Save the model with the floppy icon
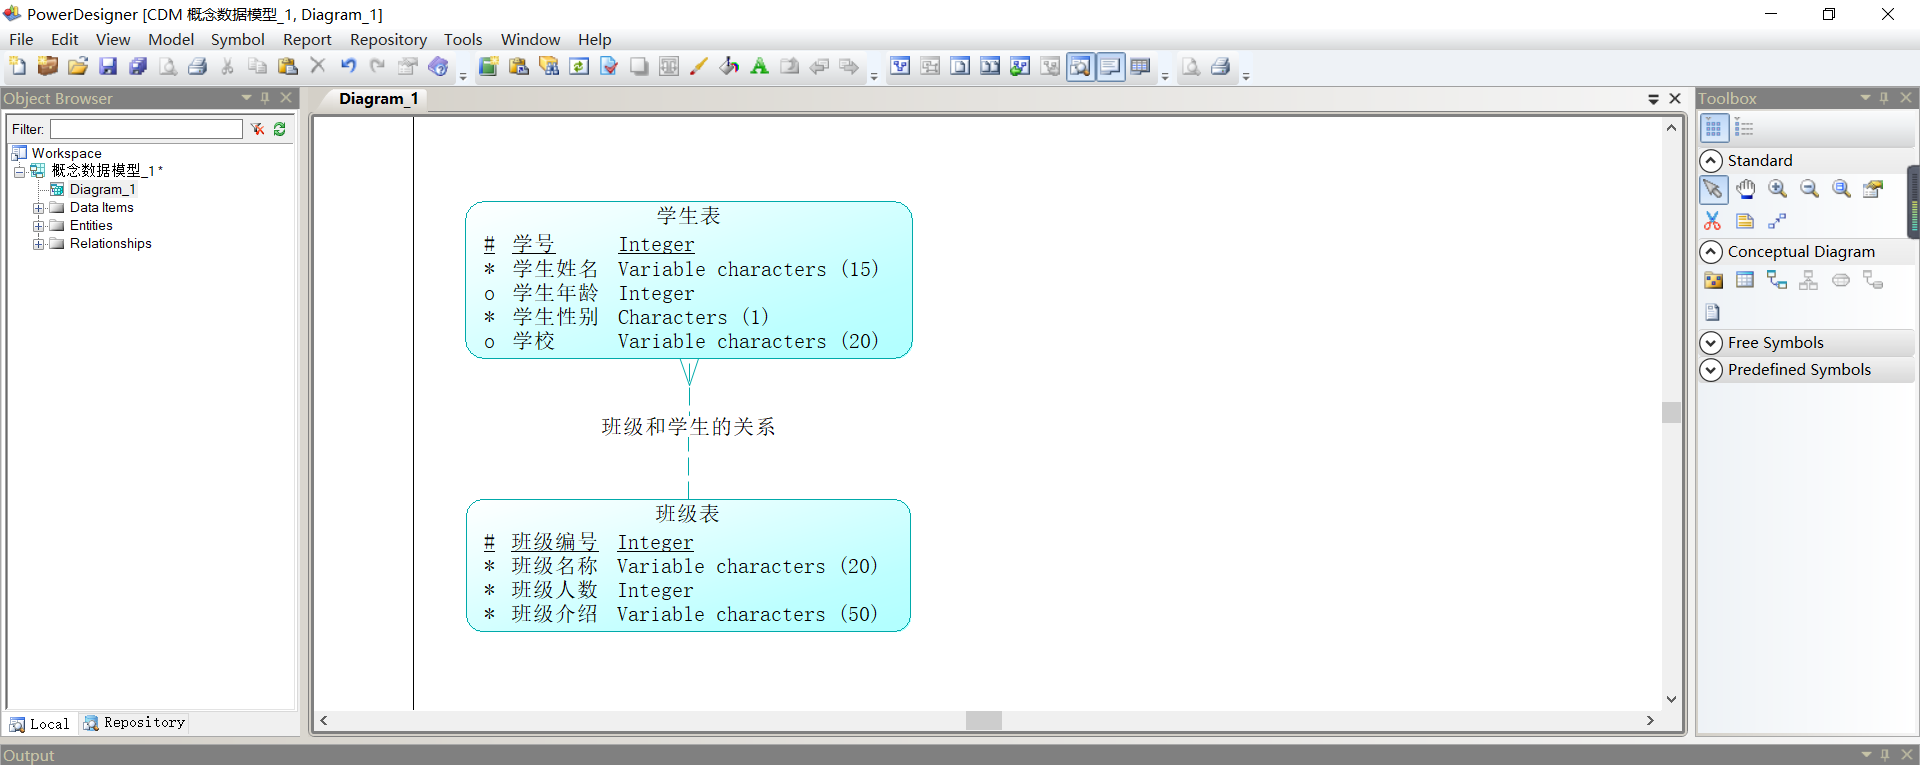Image resolution: width=1920 pixels, height=765 pixels. (108, 67)
